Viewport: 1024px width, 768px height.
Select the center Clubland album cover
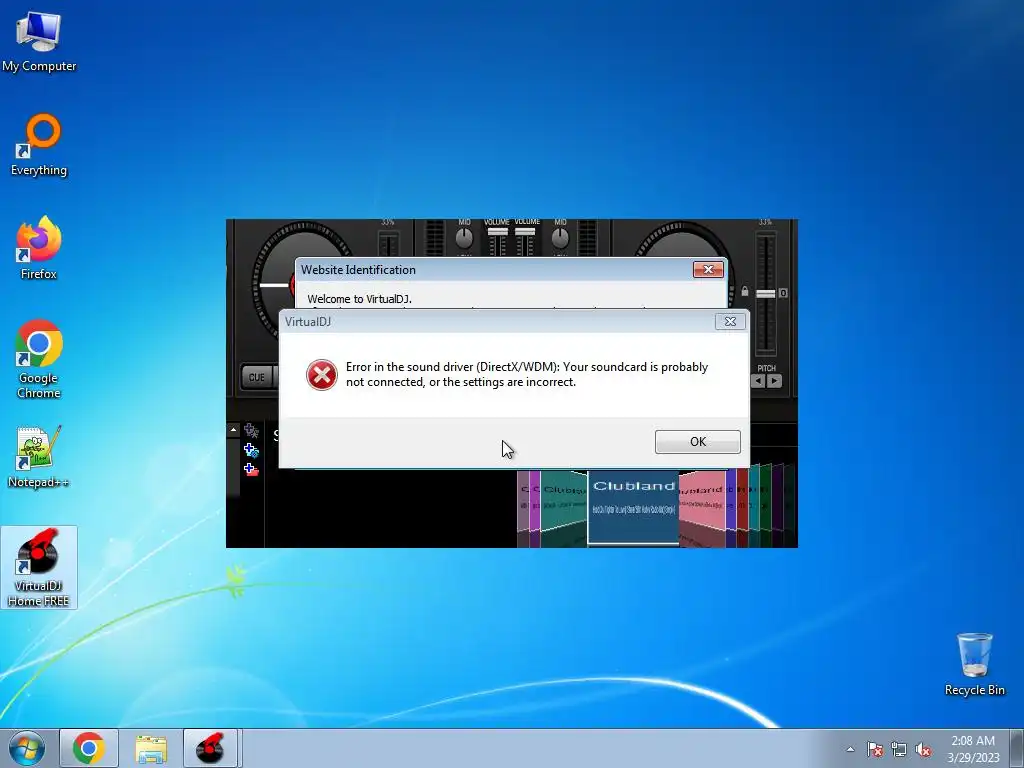(x=633, y=507)
